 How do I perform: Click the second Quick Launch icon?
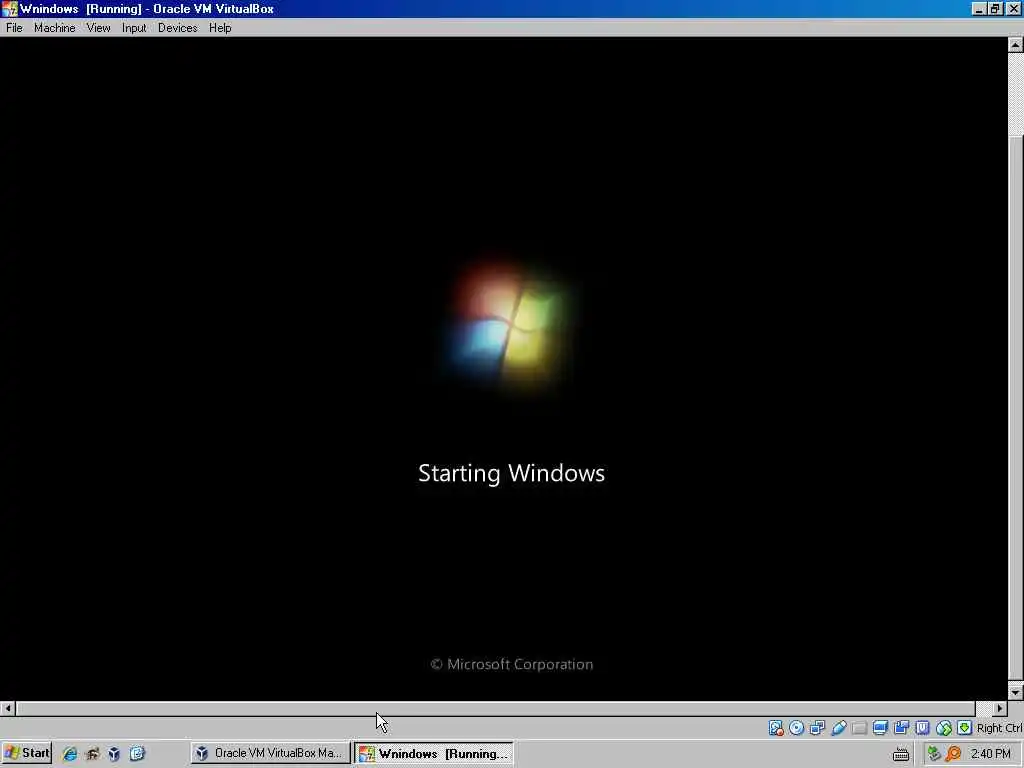point(92,754)
